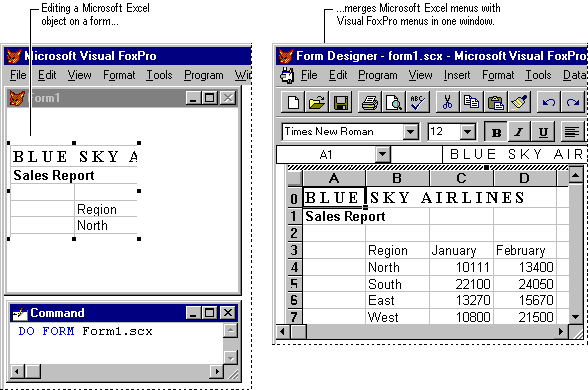Click fox icon in Form Designer title bar
Screen dimensions: 588x390
coord(286,56)
